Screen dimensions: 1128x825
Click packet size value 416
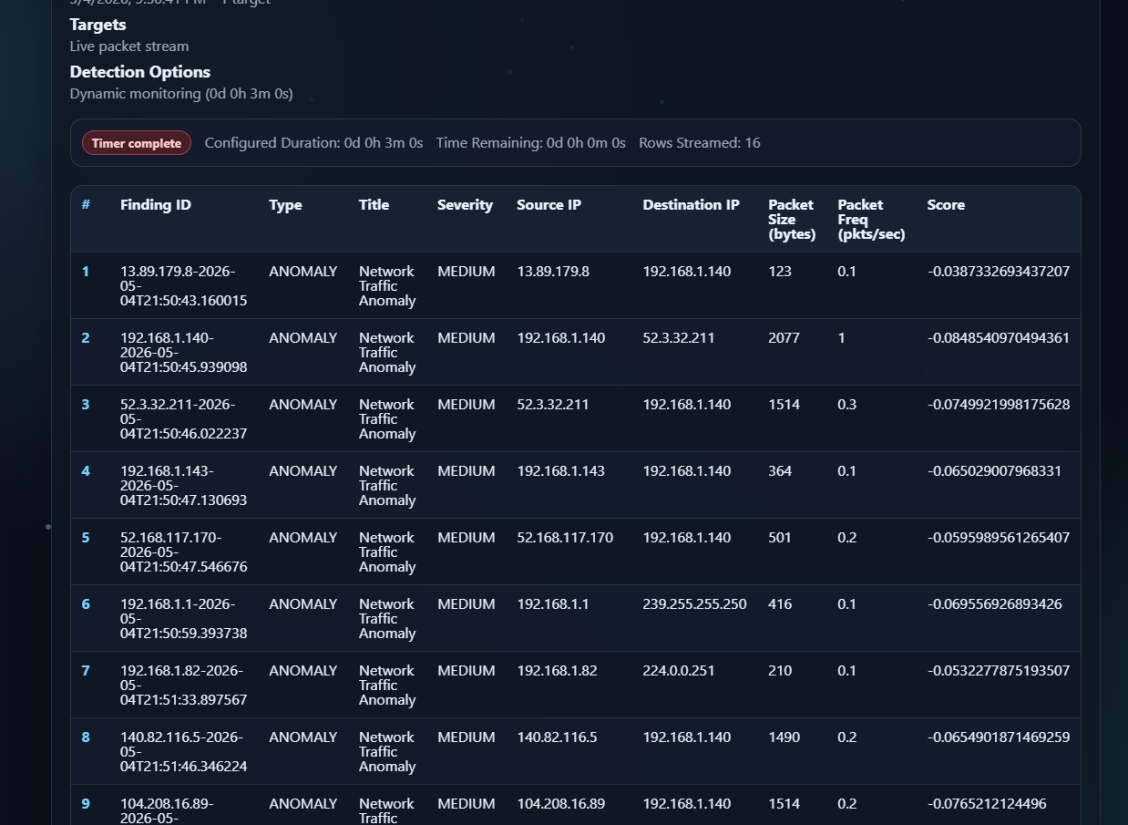point(780,604)
